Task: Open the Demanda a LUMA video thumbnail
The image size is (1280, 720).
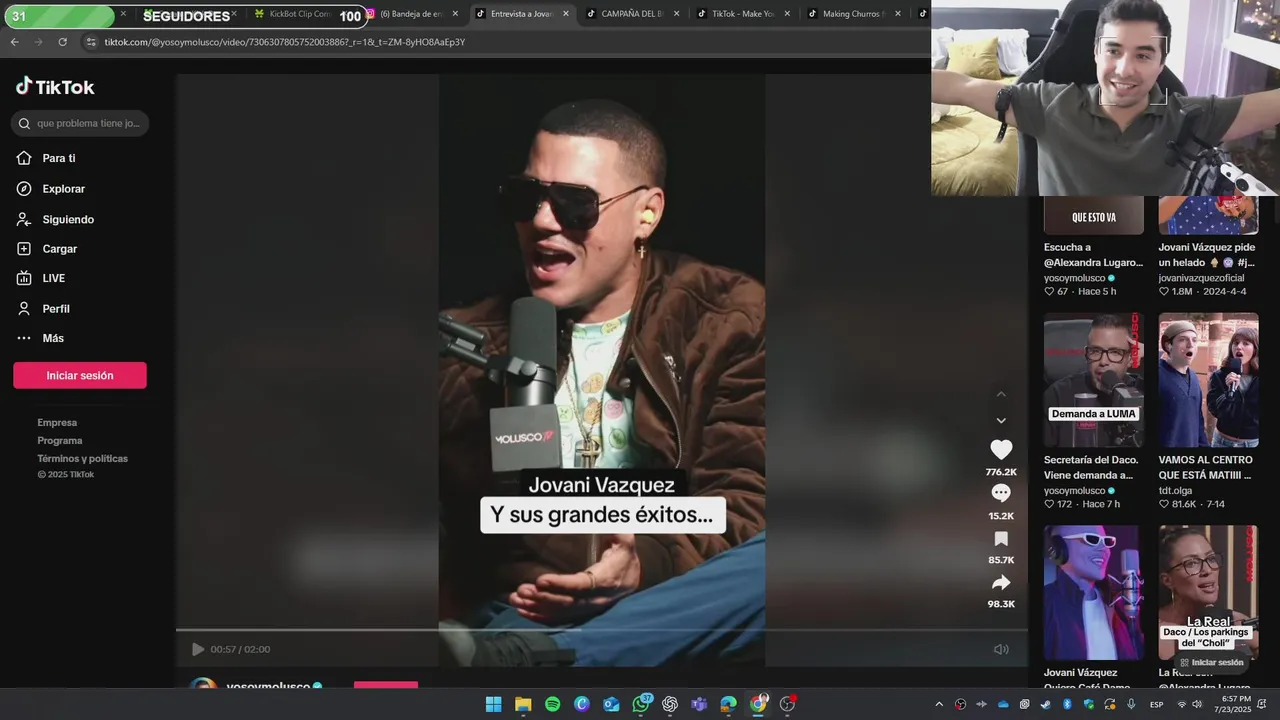Action: point(1094,380)
